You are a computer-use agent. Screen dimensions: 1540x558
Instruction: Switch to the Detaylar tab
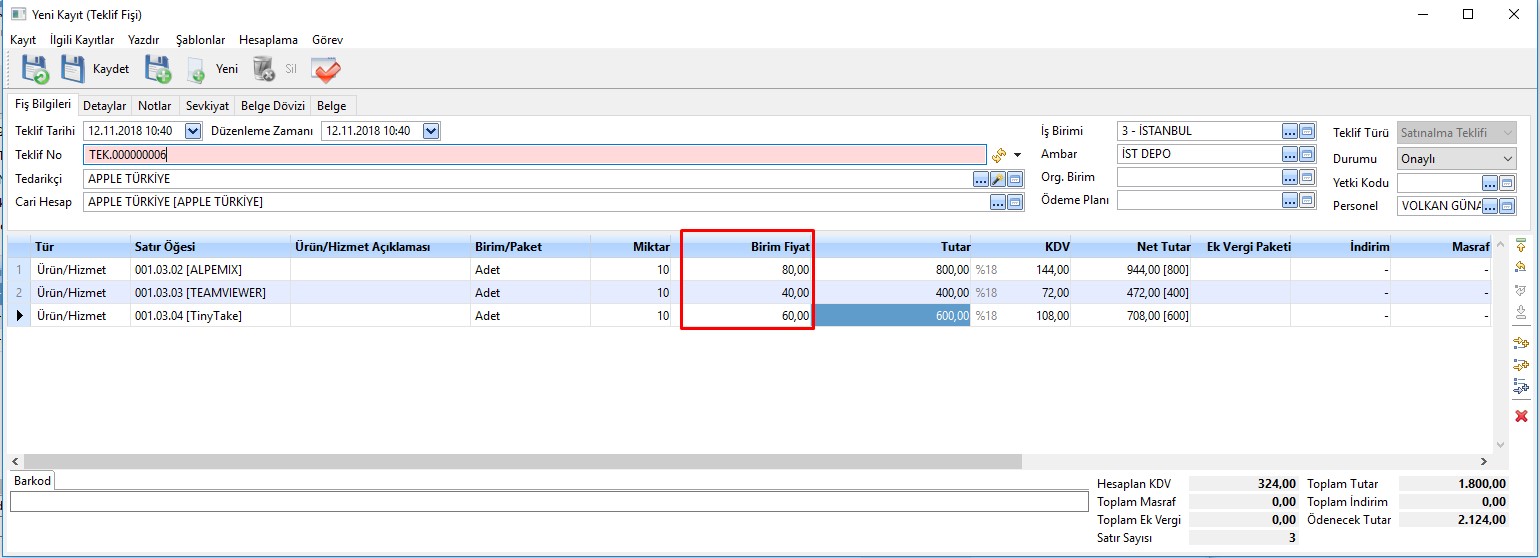tap(104, 105)
